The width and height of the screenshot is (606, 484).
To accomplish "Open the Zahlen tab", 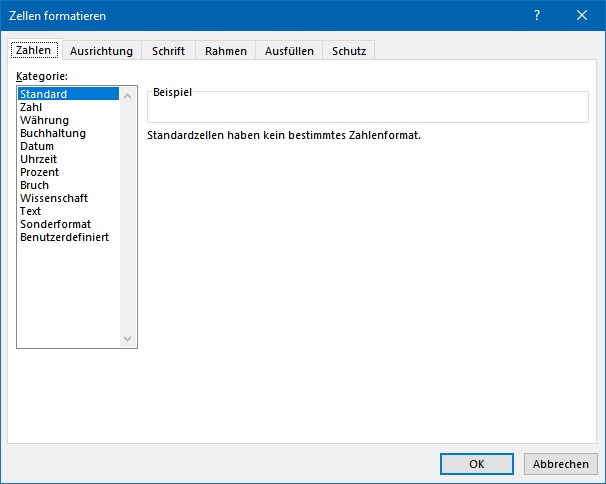I will coord(34,50).
